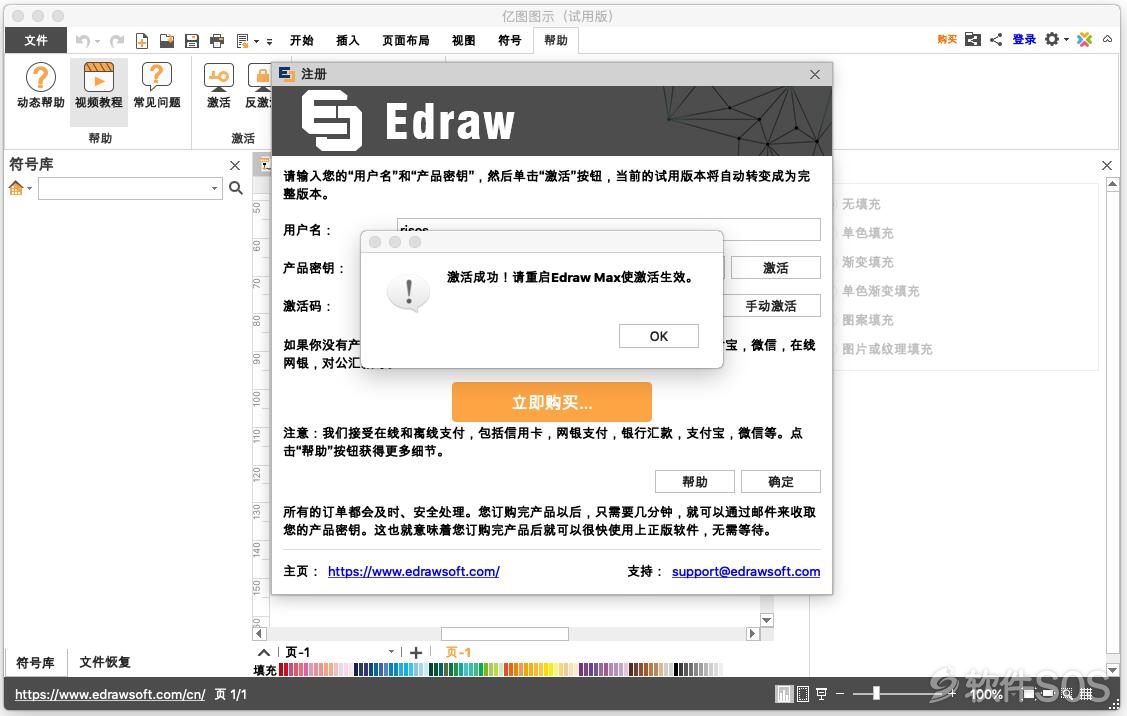Open the https://www.edrawsoft.com/ homepage link

(x=413, y=572)
